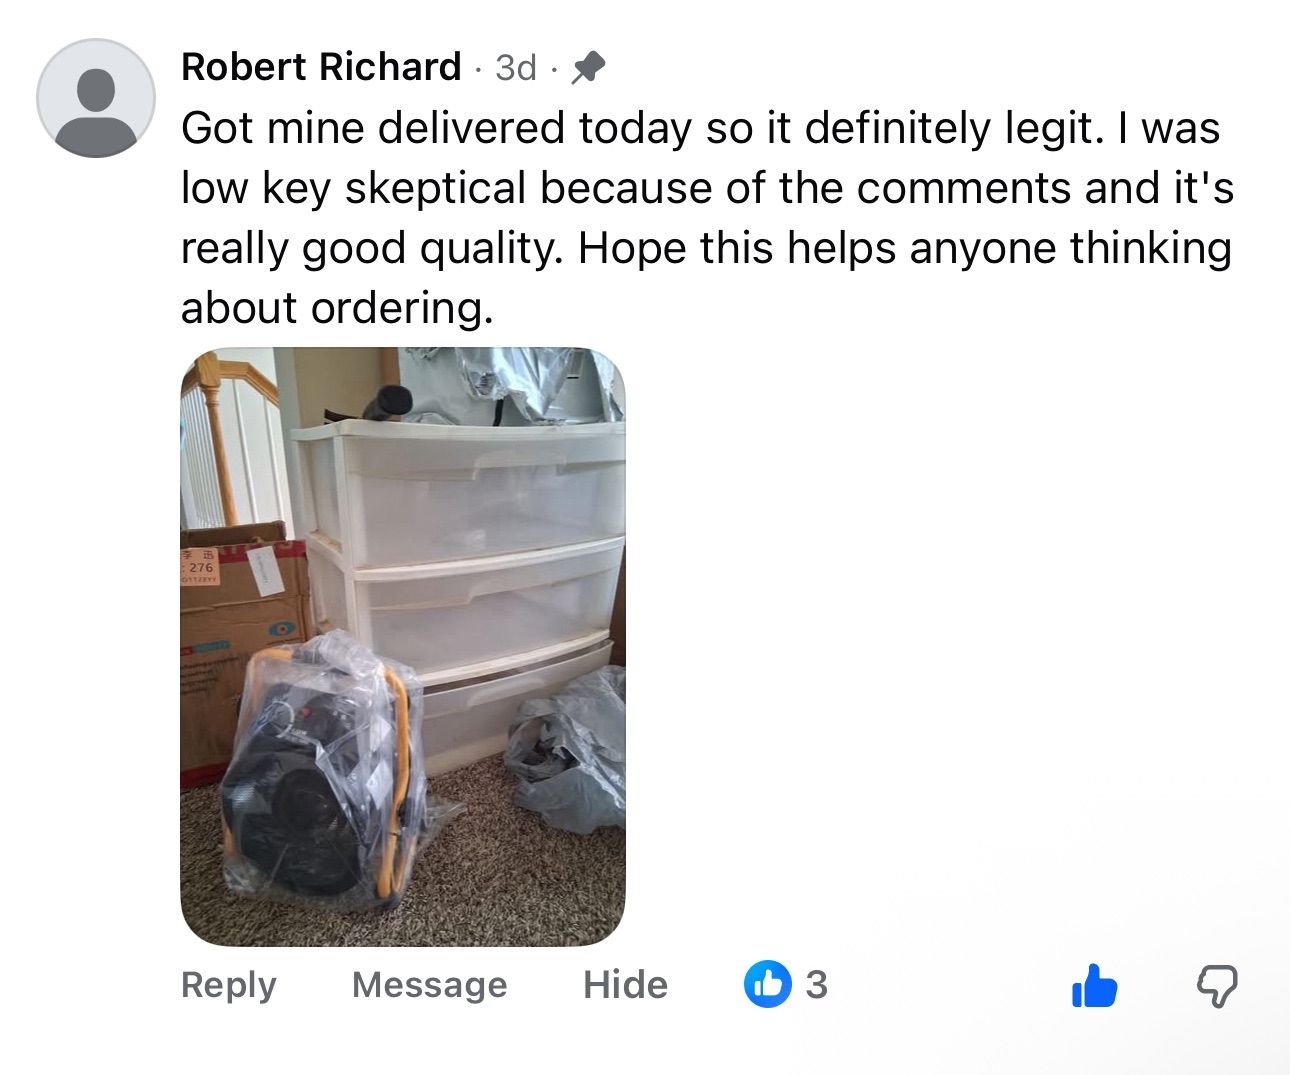The height and width of the screenshot is (1075, 1290).
Task: Dislike the comment with thumbs down
Action: tap(1217, 986)
